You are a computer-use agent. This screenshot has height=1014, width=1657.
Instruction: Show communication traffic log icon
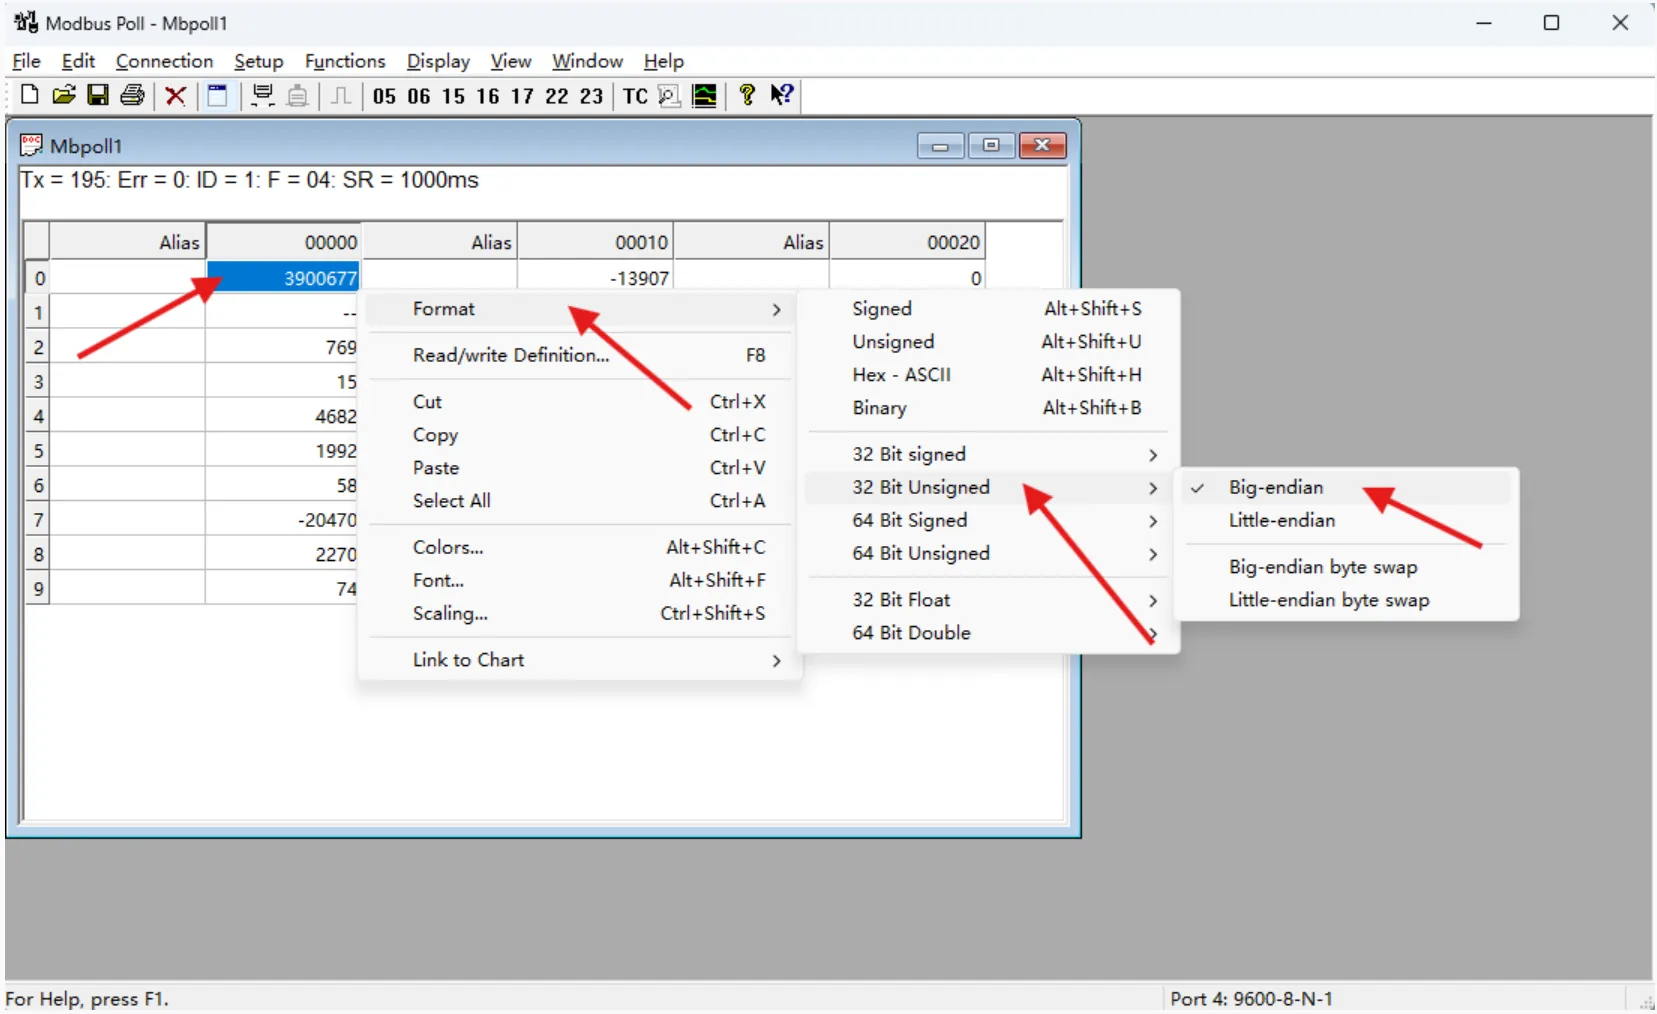tap(668, 96)
